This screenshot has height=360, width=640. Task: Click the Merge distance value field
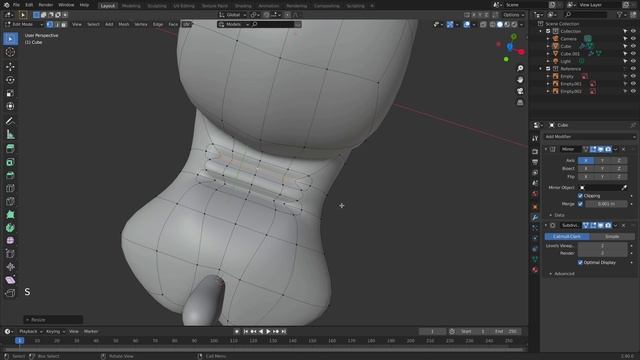coord(606,204)
